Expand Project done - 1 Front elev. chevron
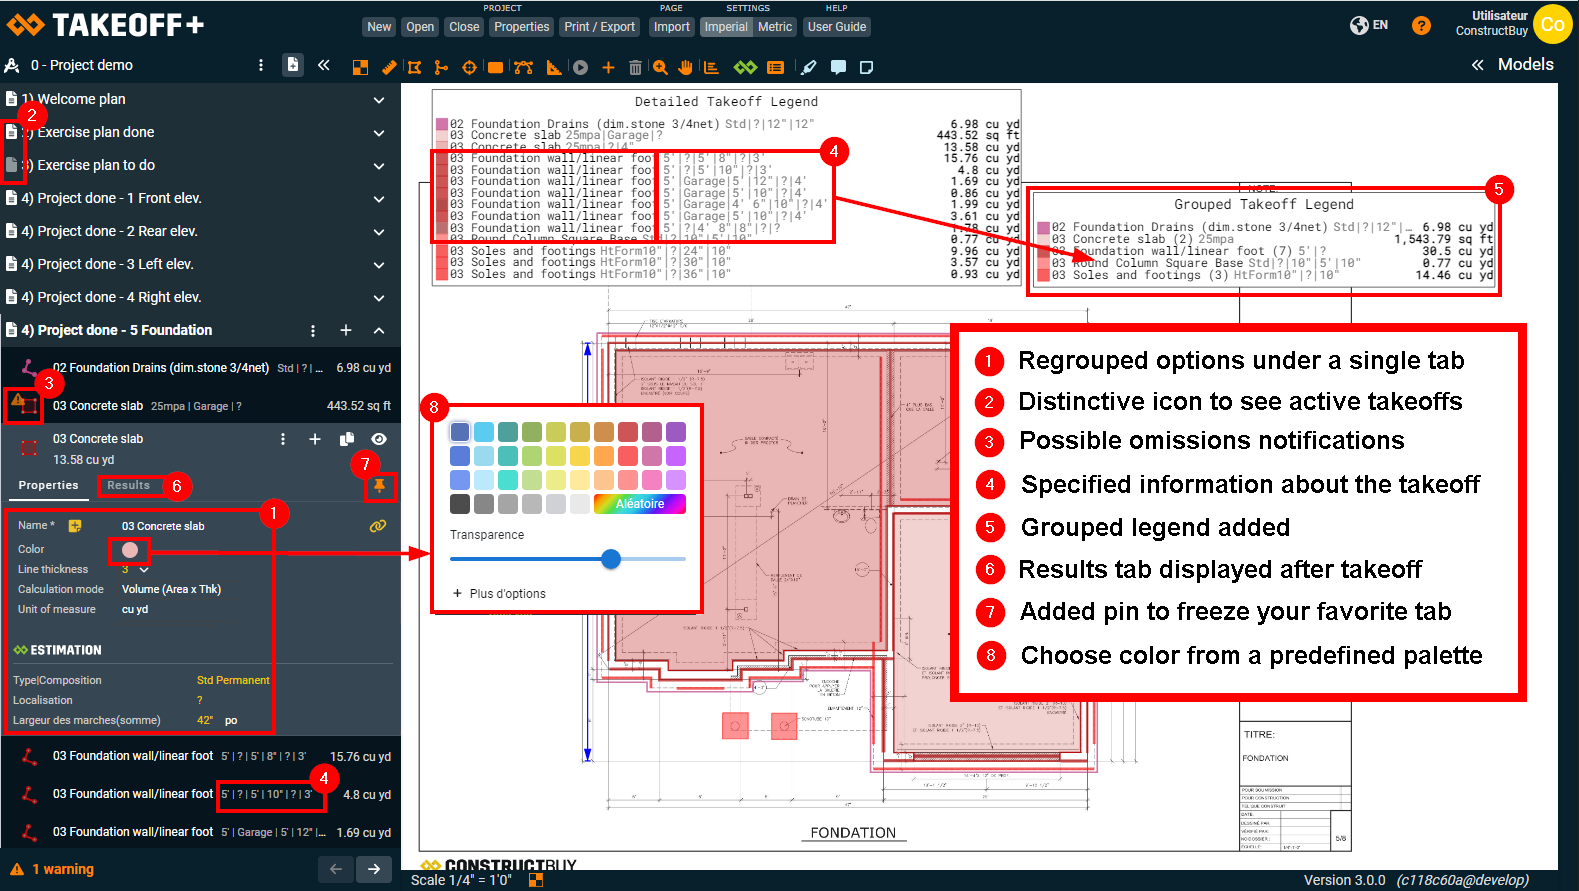Image resolution: width=1579 pixels, height=891 pixels. pos(379,199)
